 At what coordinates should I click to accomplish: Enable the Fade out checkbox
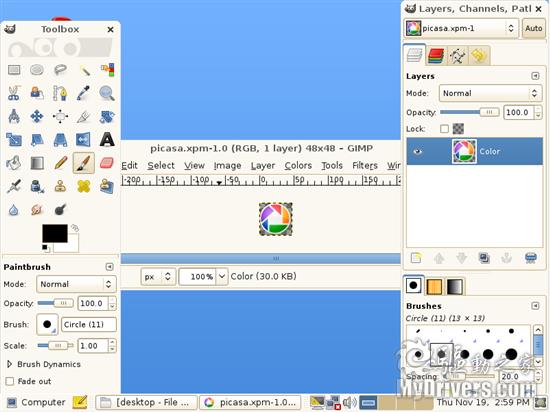tap(10, 381)
